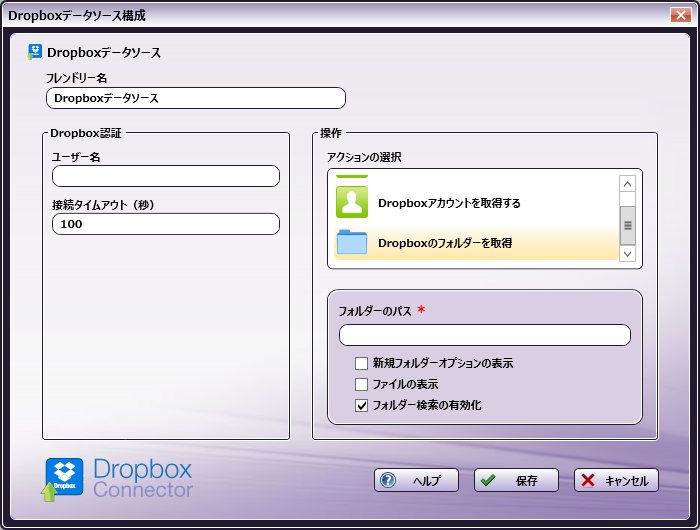Open help with ヘルプ button

416,480
